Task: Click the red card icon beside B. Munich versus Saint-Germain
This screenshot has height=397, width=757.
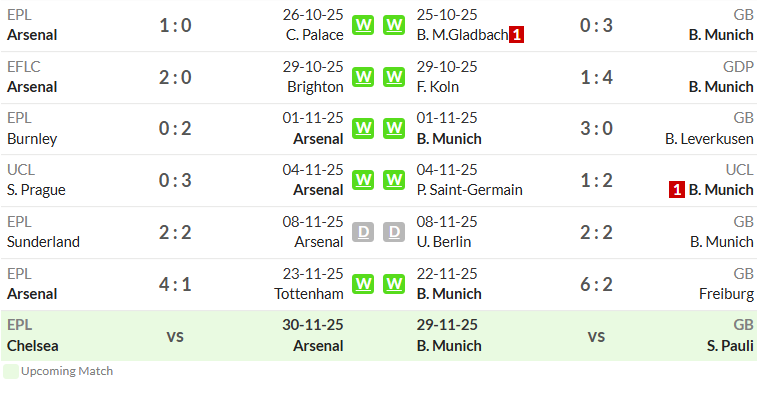Action: coord(676,190)
